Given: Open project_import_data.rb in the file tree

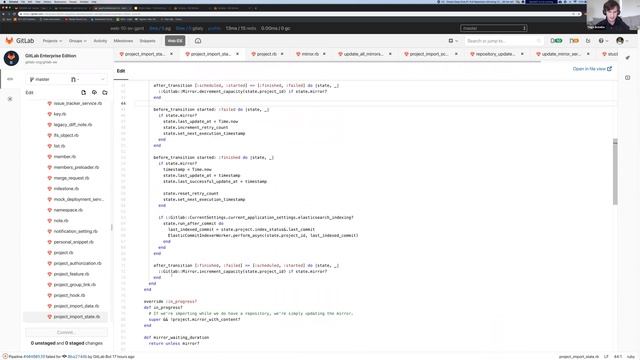Looking at the screenshot, I should pos(76,306).
